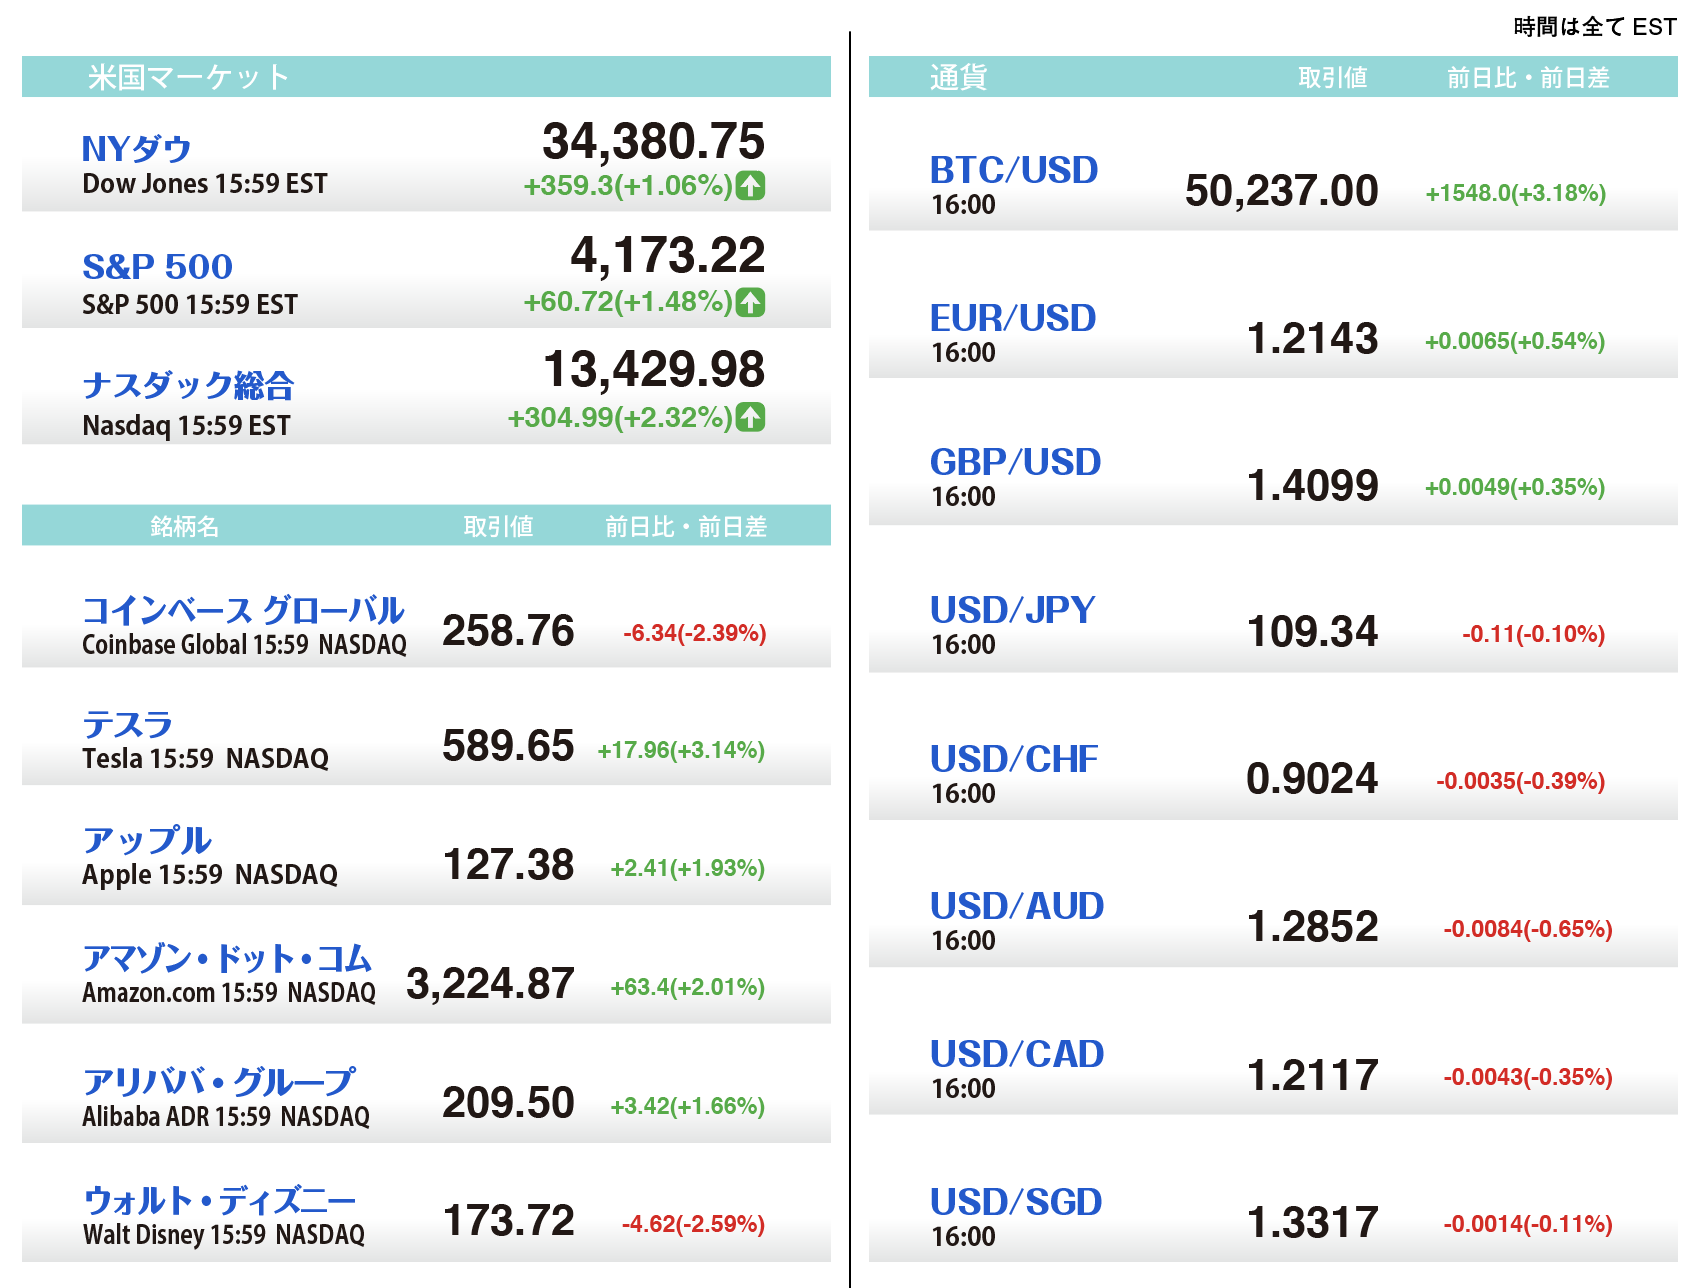Open the アリババ・グループ stock link
The height and width of the screenshot is (1288, 1696).
218,1080
